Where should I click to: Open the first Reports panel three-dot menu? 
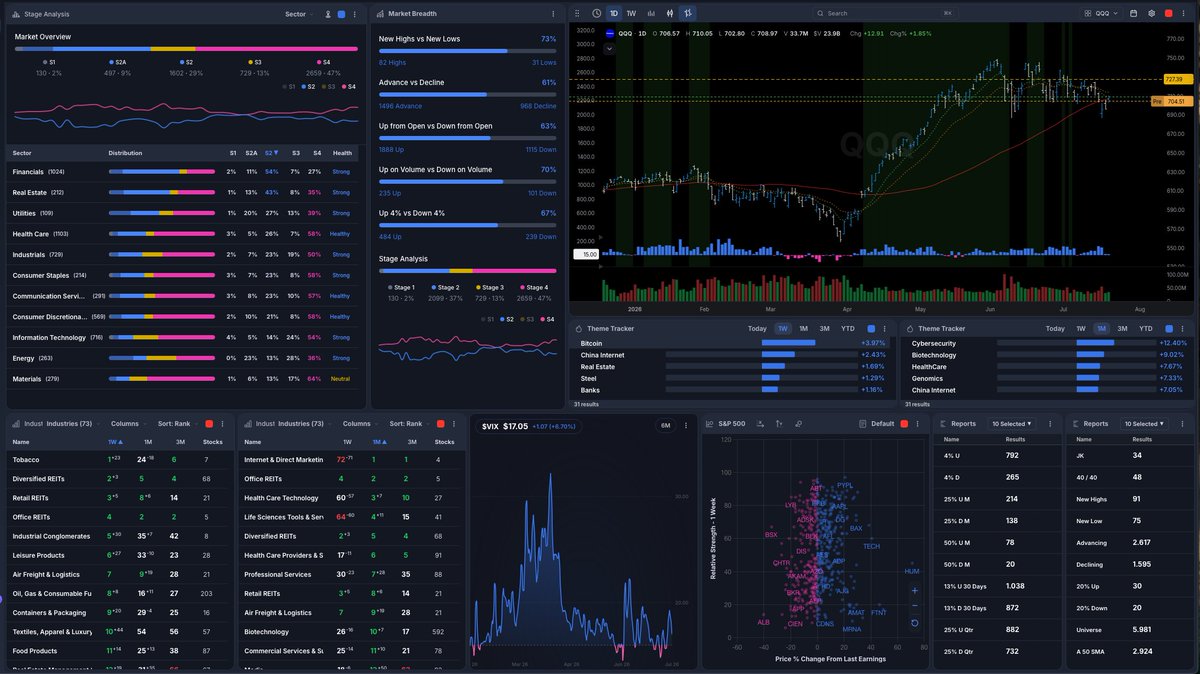pos(1050,423)
